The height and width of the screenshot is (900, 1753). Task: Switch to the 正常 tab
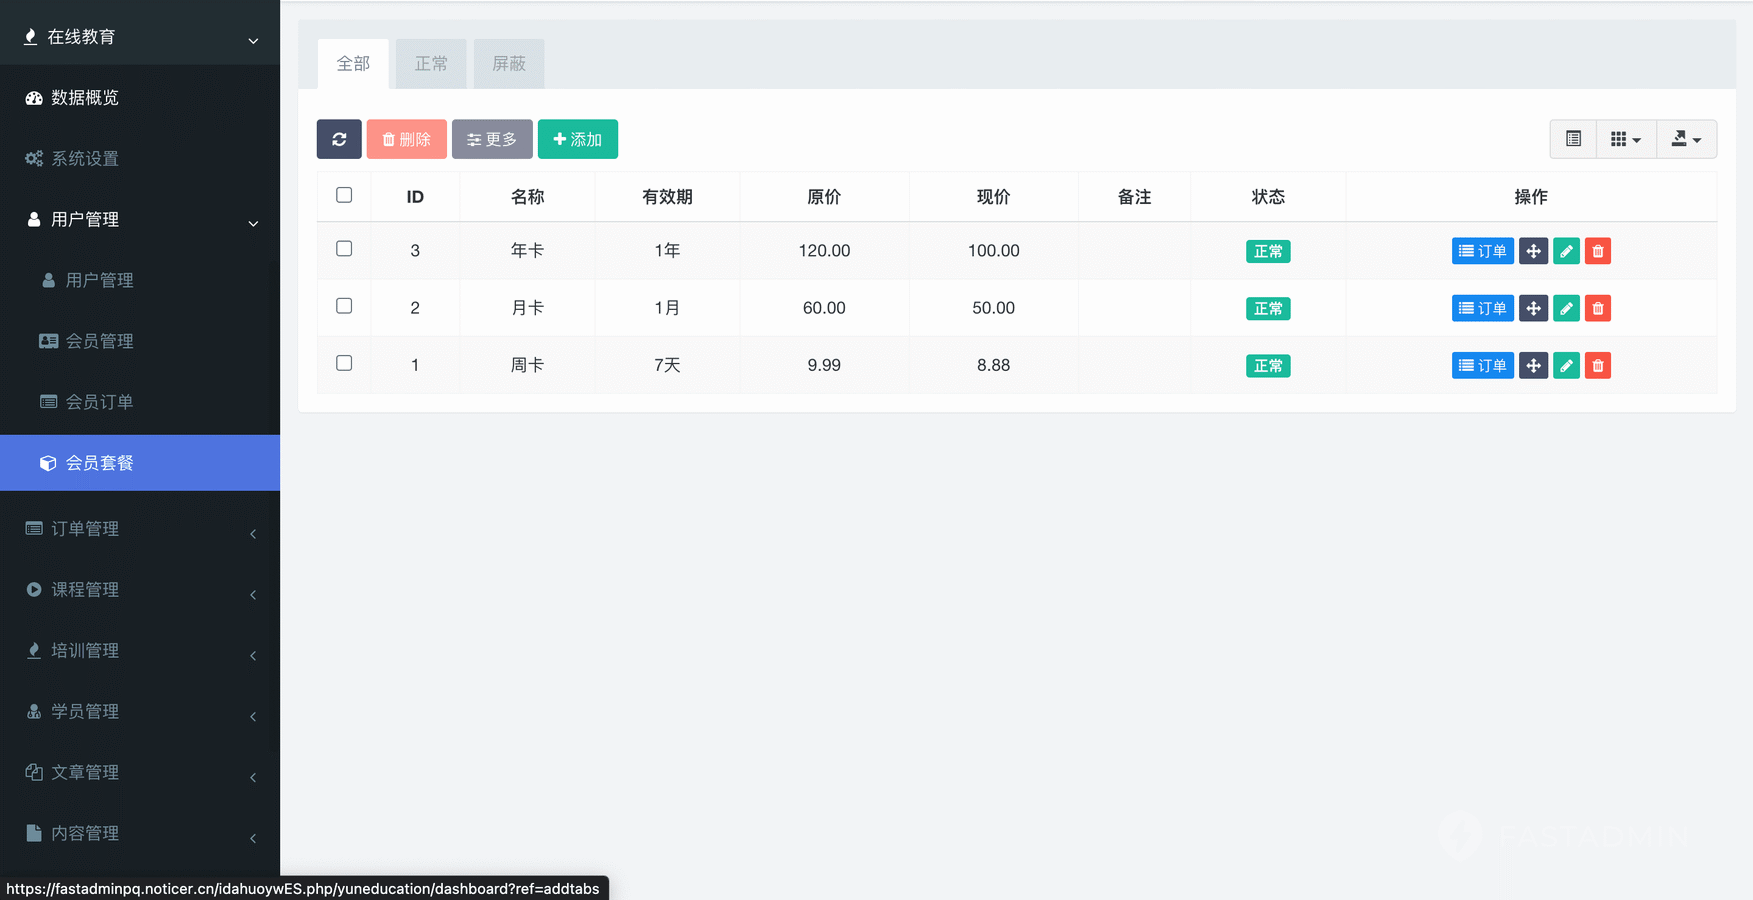click(431, 64)
